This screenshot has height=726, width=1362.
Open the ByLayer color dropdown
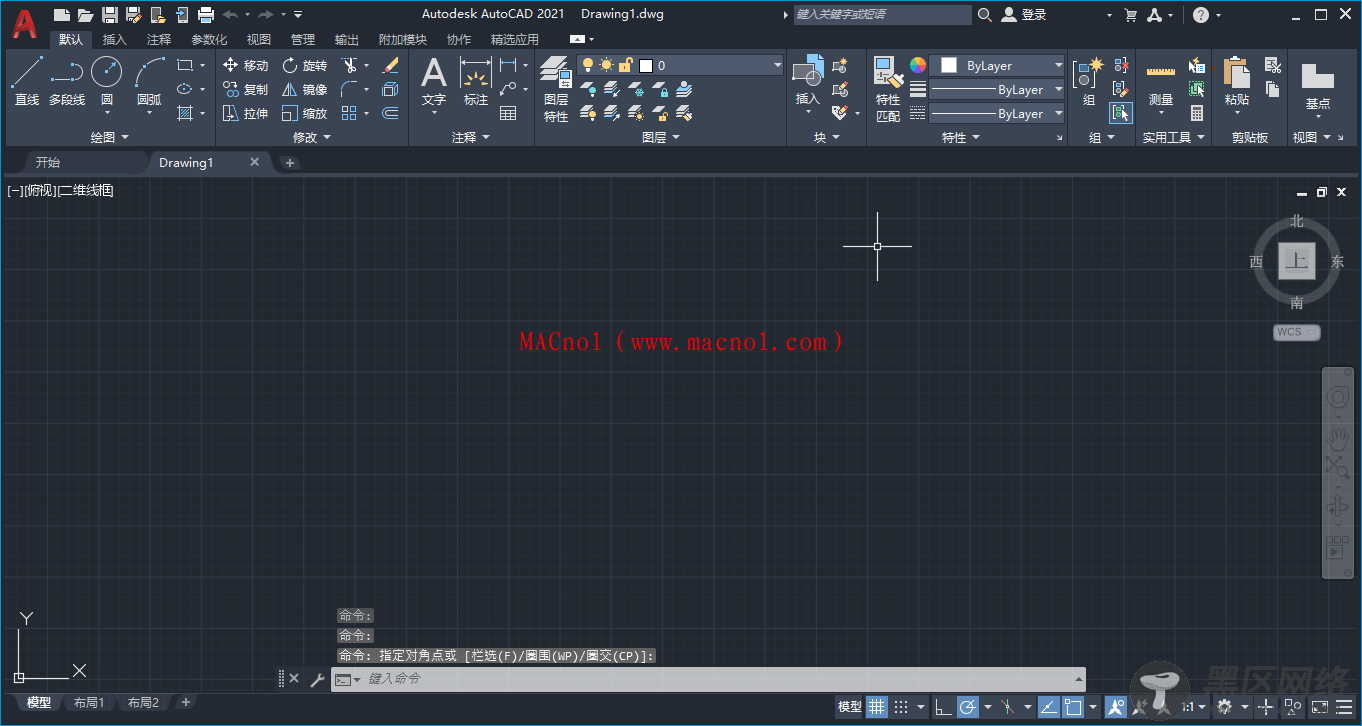click(x=997, y=65)
